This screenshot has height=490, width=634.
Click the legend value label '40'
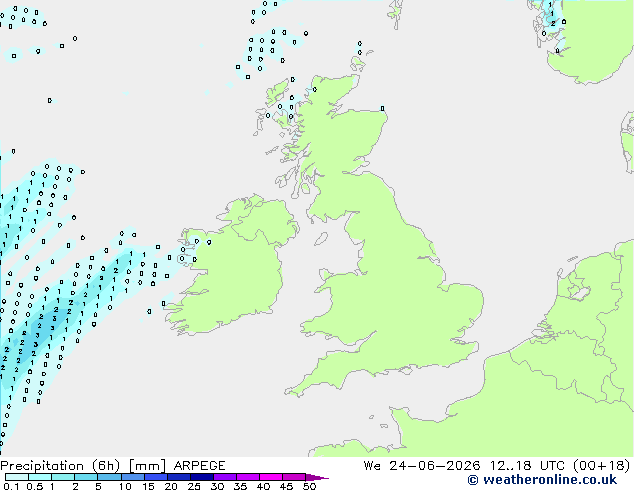263,486
